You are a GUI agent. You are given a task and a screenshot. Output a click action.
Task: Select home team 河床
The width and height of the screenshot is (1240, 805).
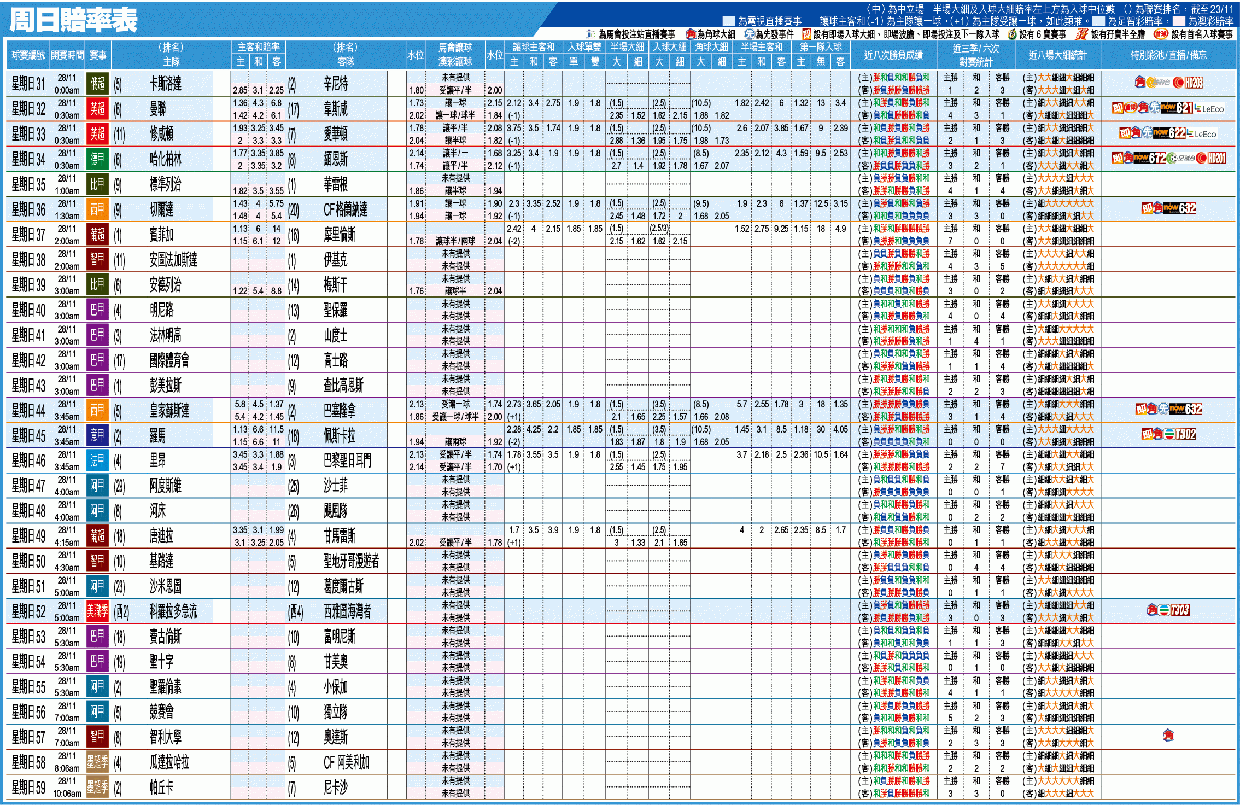pyautogui.click(x=159, y=510)
